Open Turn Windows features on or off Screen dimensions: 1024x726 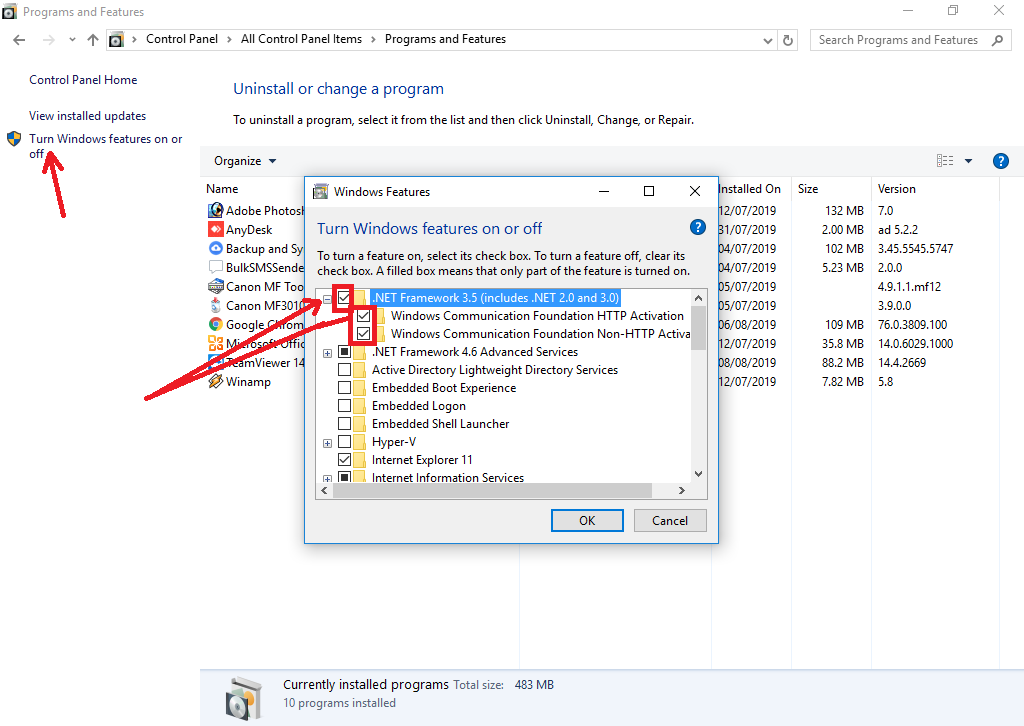tap(106, 146)
